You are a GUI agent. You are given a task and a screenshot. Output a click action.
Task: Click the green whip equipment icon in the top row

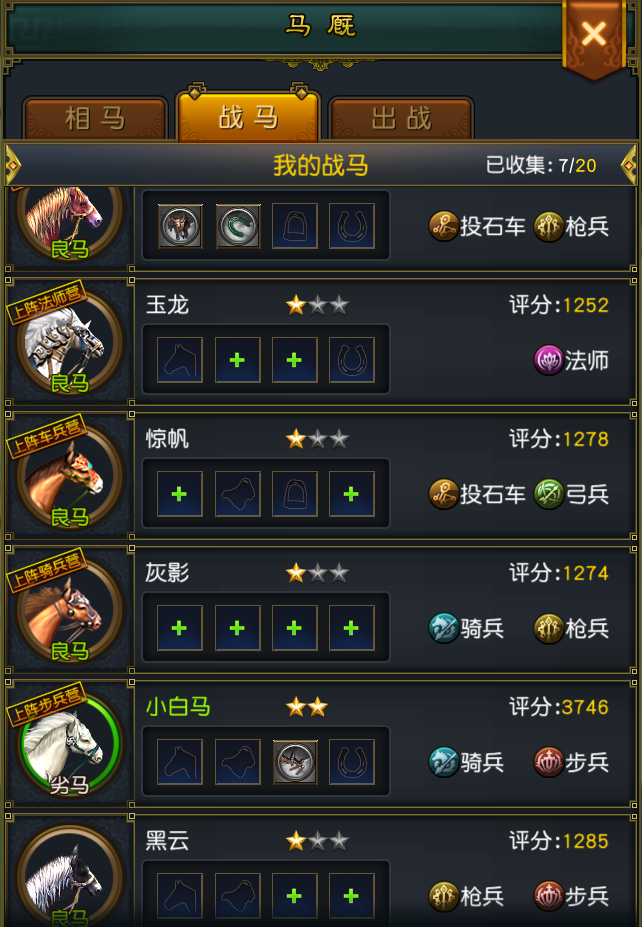(238, 226)
